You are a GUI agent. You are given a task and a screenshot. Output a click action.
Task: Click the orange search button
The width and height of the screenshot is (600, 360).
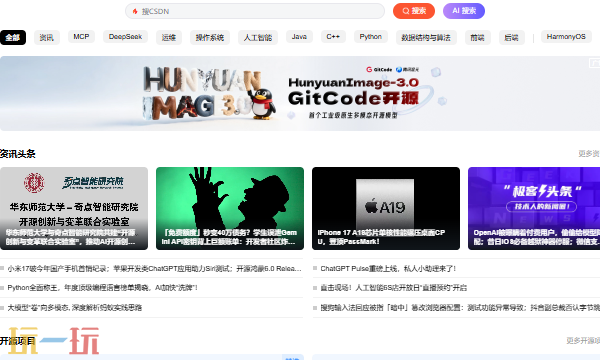(x=414, y=11)
